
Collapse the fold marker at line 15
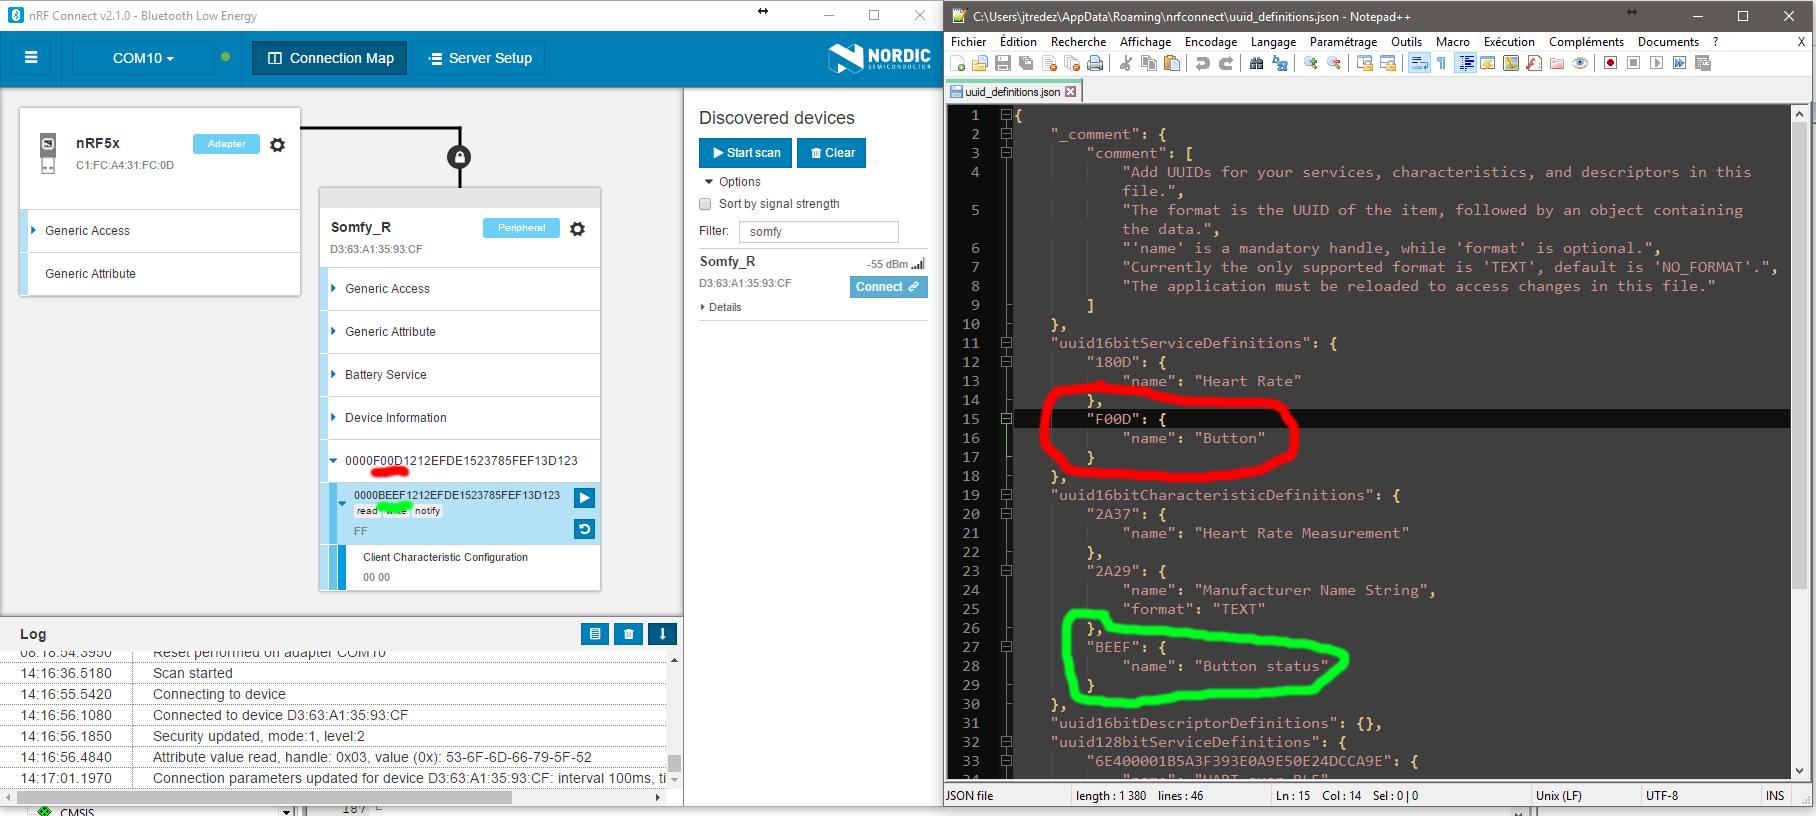click(1006, 419)
